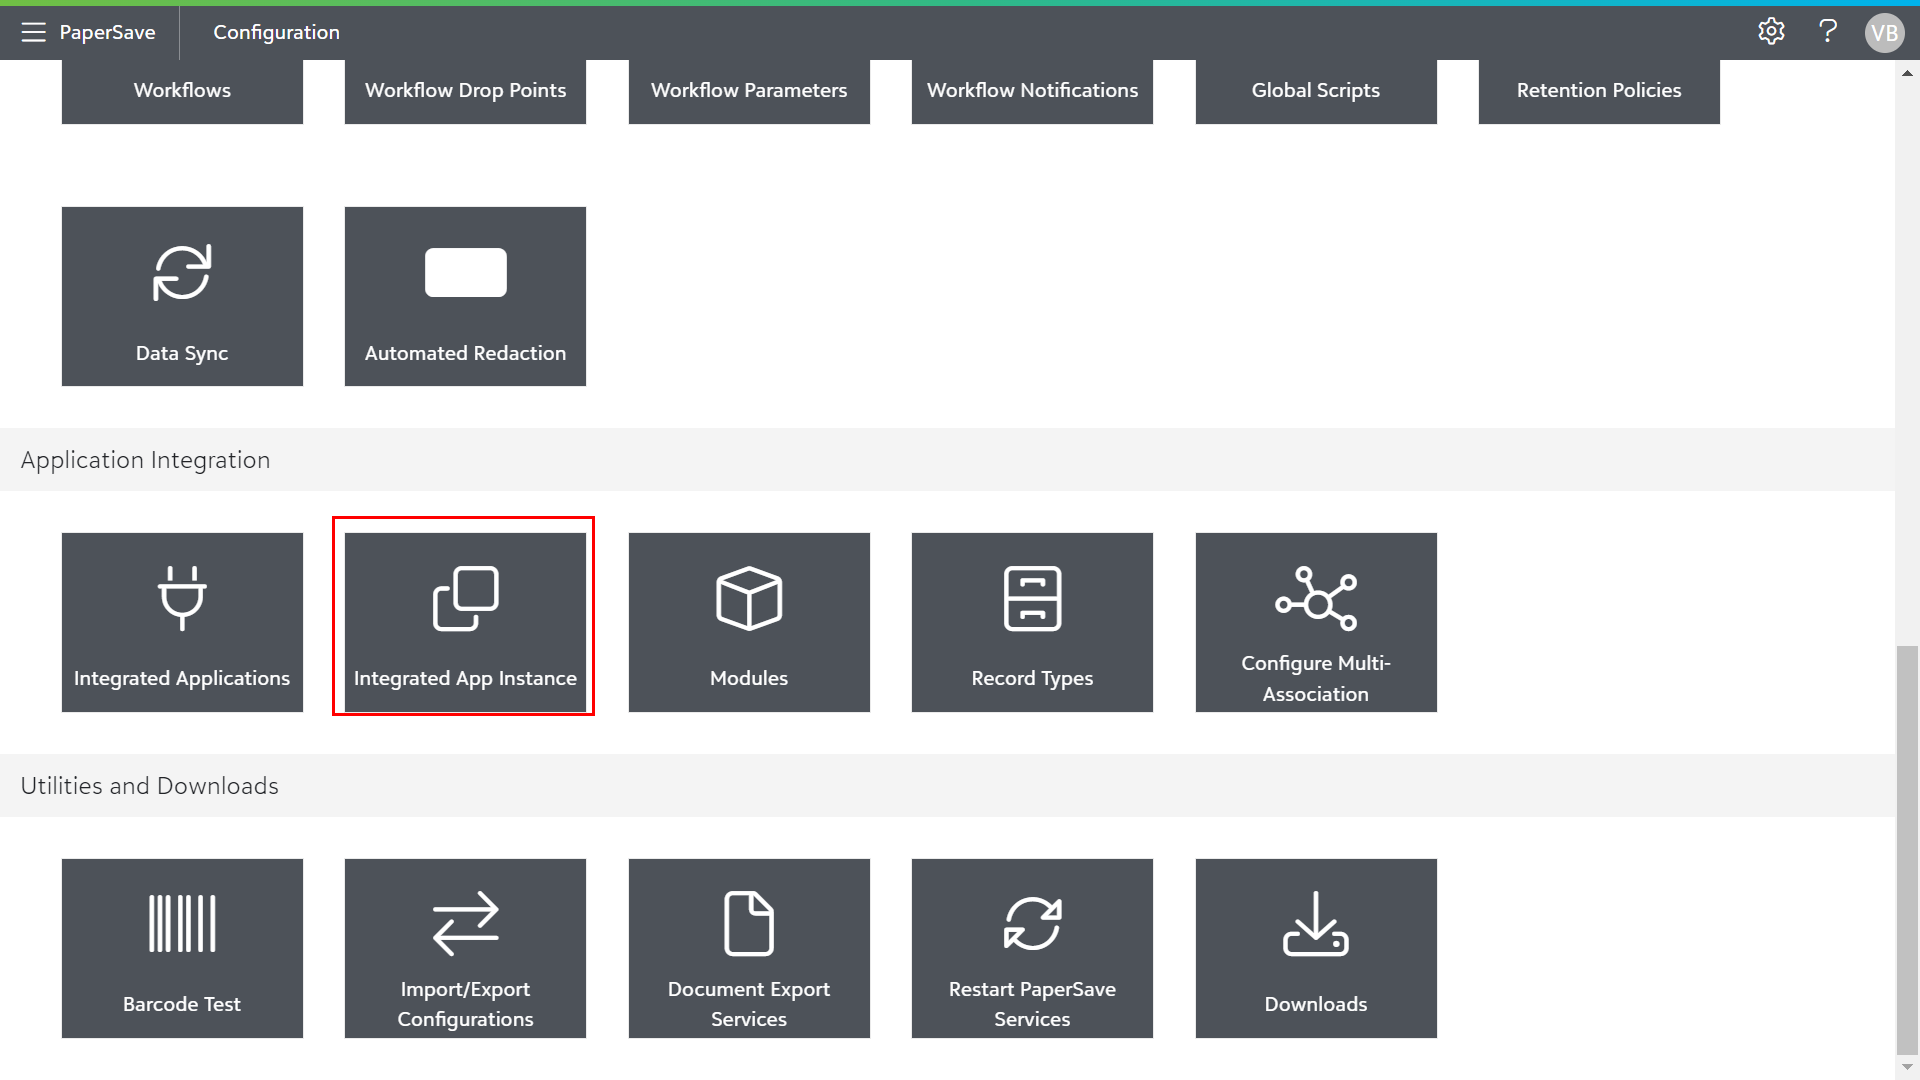Viewport: 1920px width, 1080px height.
Task: Open the hamburger navigation menu
Action: 33,32
